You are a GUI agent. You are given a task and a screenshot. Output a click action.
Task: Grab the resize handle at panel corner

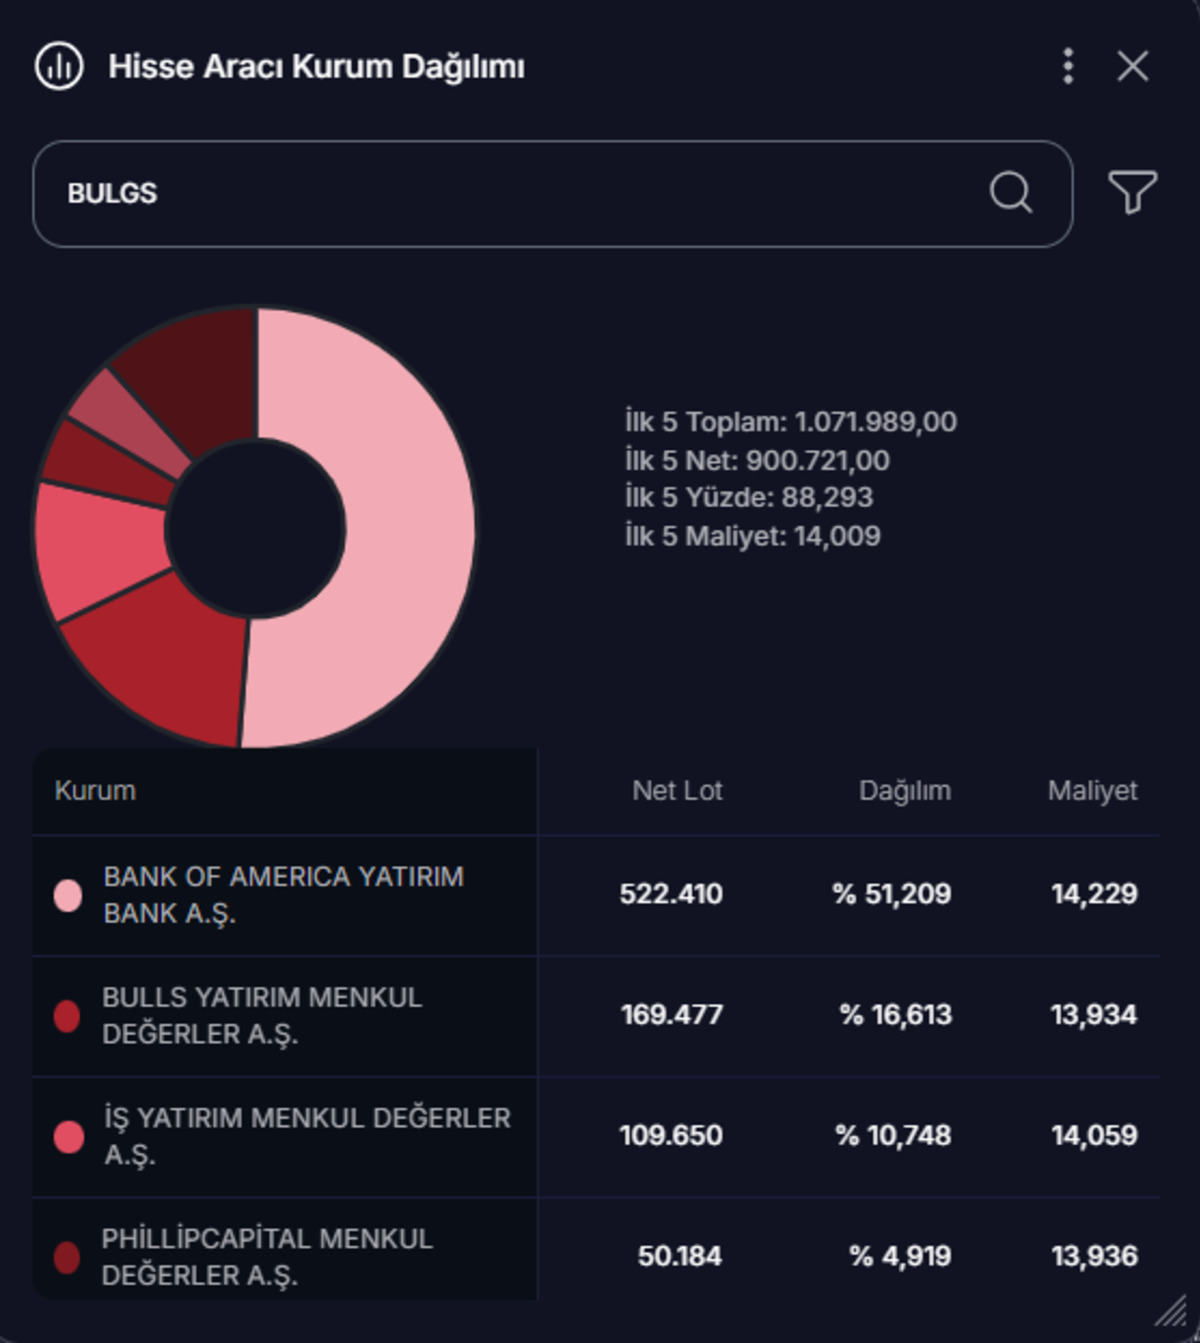click(1171, 1311)
